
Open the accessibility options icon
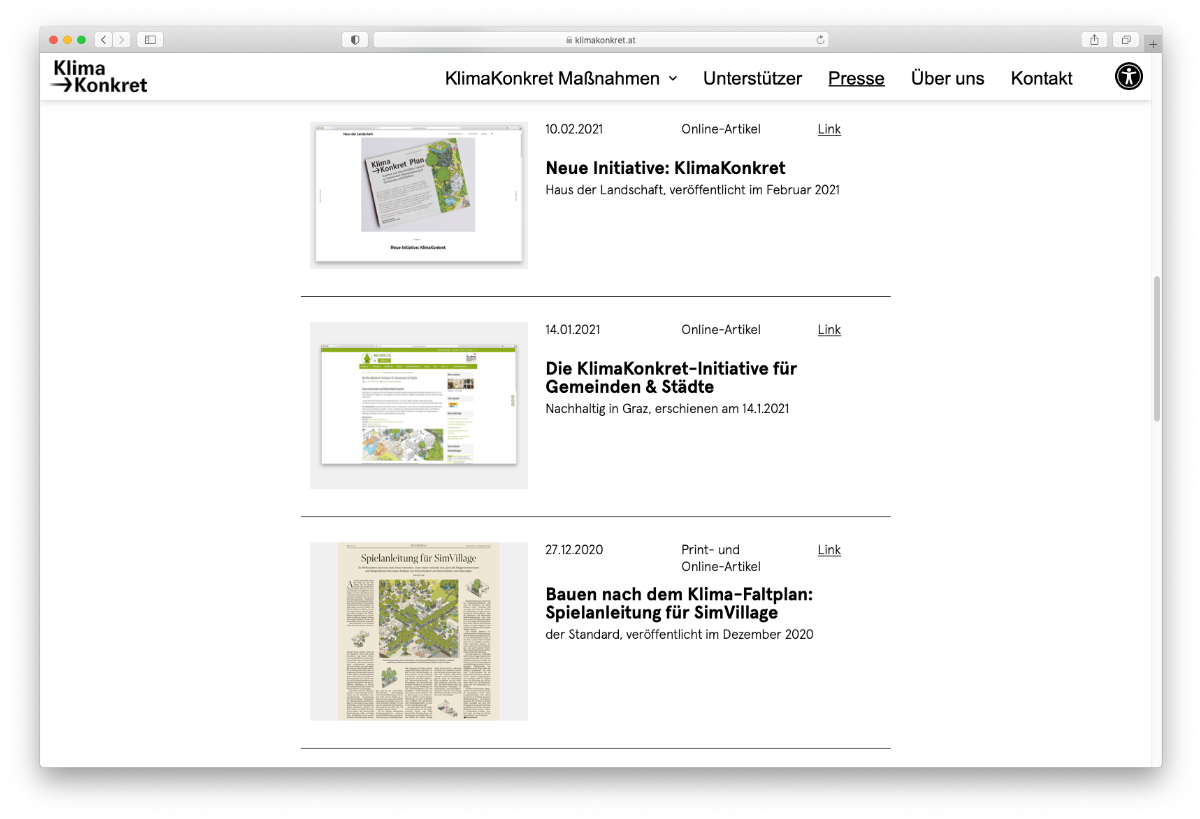(x=1128, y=77)
